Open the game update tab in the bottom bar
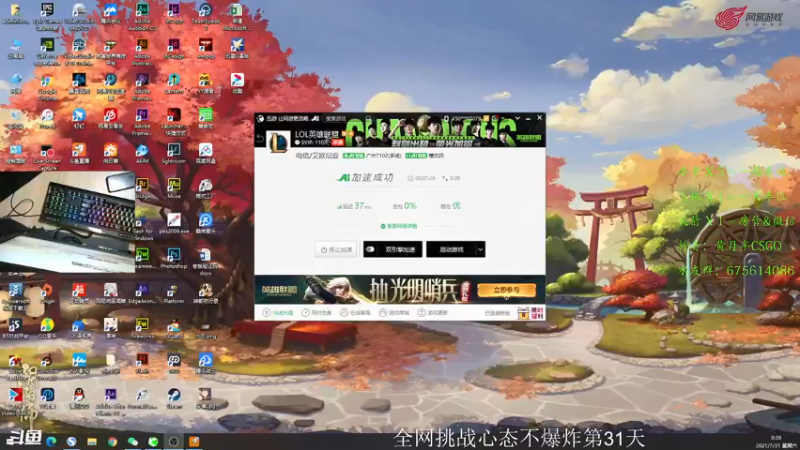Viewport: 800px width, 450px height. coord(433,313)
